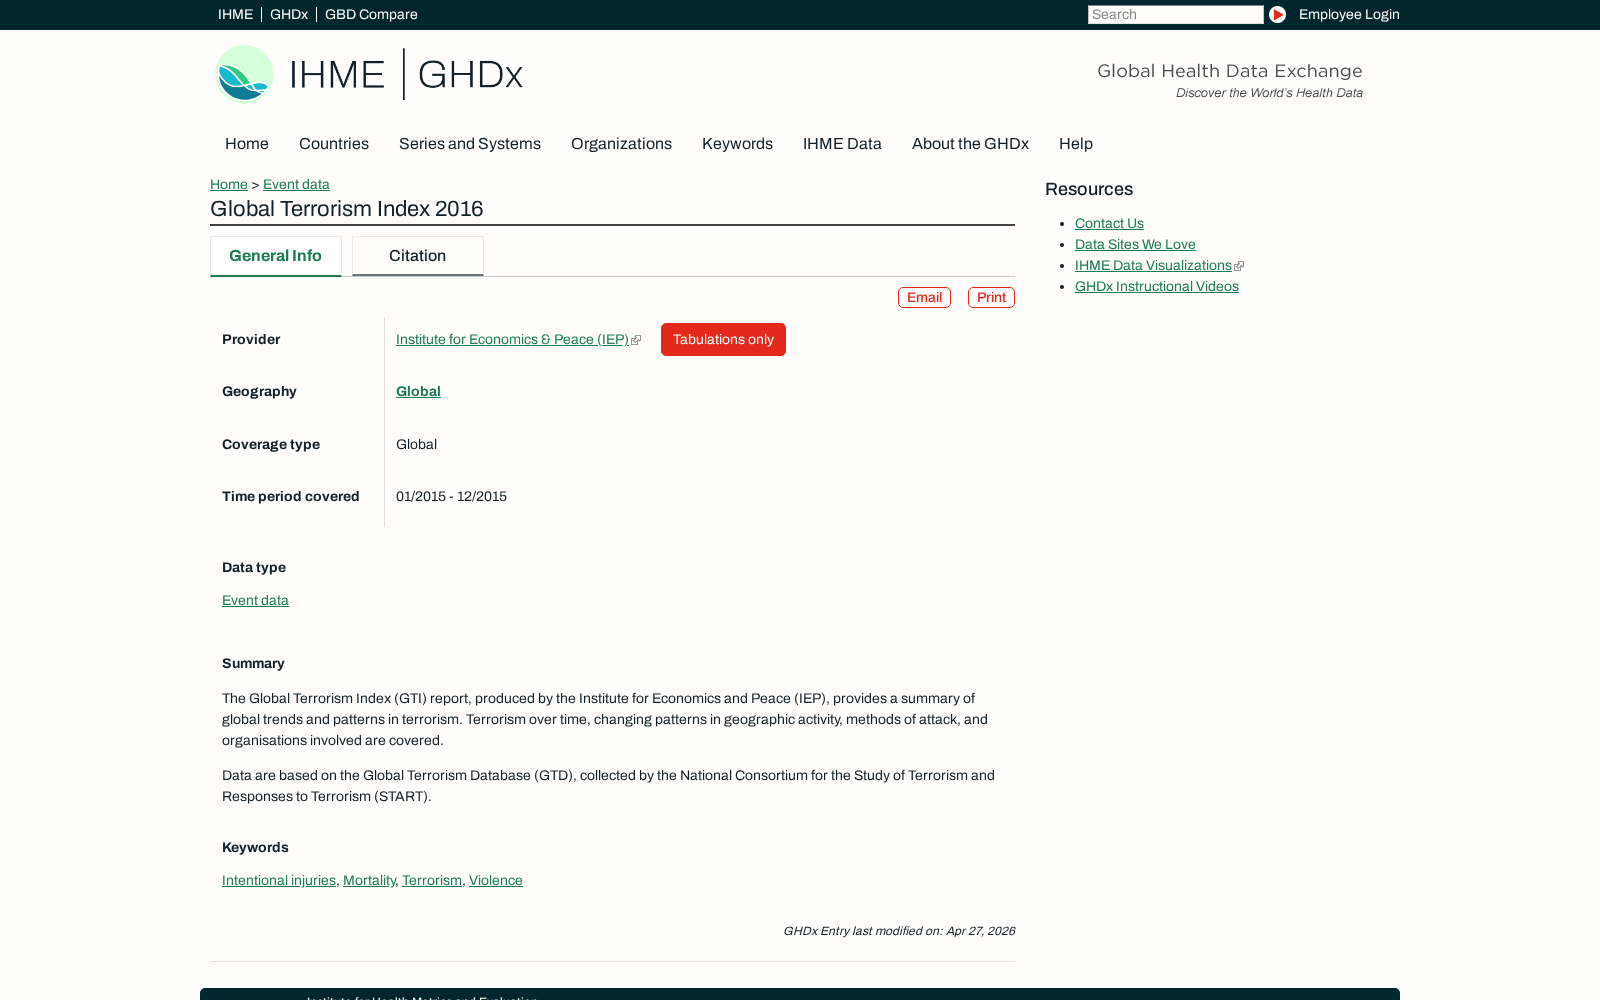Open Event data link under Data type
Screen dimensions: 1600x1000
[255, 601]
